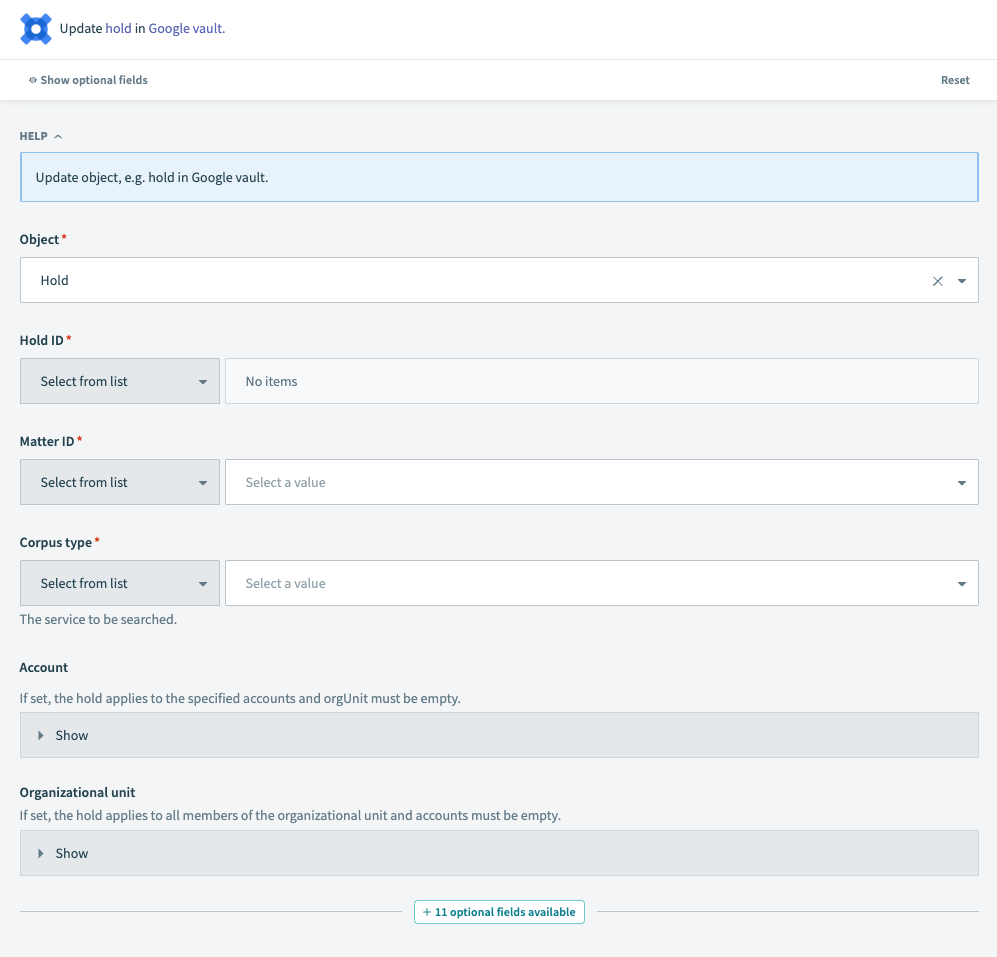
Task: Open the Corpus type Select from list dropdown
Action: 119,583
